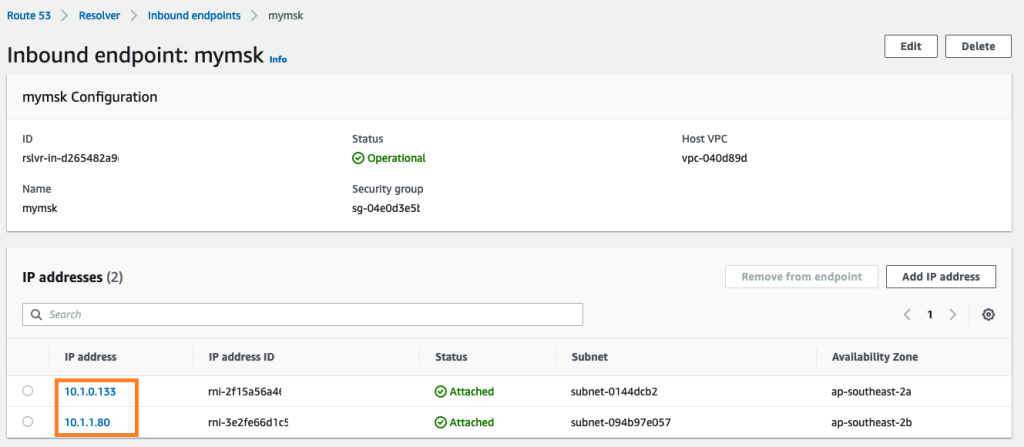Focus the IP addresses search field
The height and width of the screenshot is (447, 1024).
(310, 314)
